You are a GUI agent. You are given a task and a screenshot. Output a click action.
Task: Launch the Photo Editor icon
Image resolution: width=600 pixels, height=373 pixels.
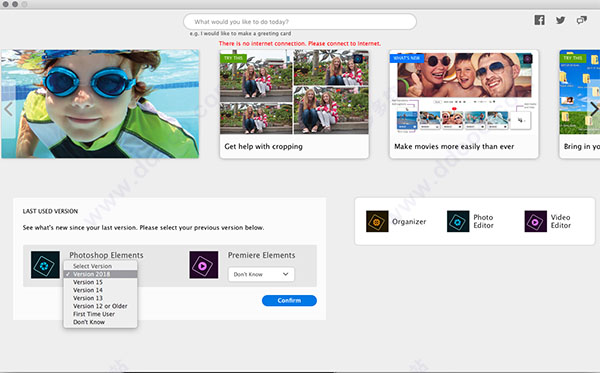pyautogui.click(x=458, y=221)
